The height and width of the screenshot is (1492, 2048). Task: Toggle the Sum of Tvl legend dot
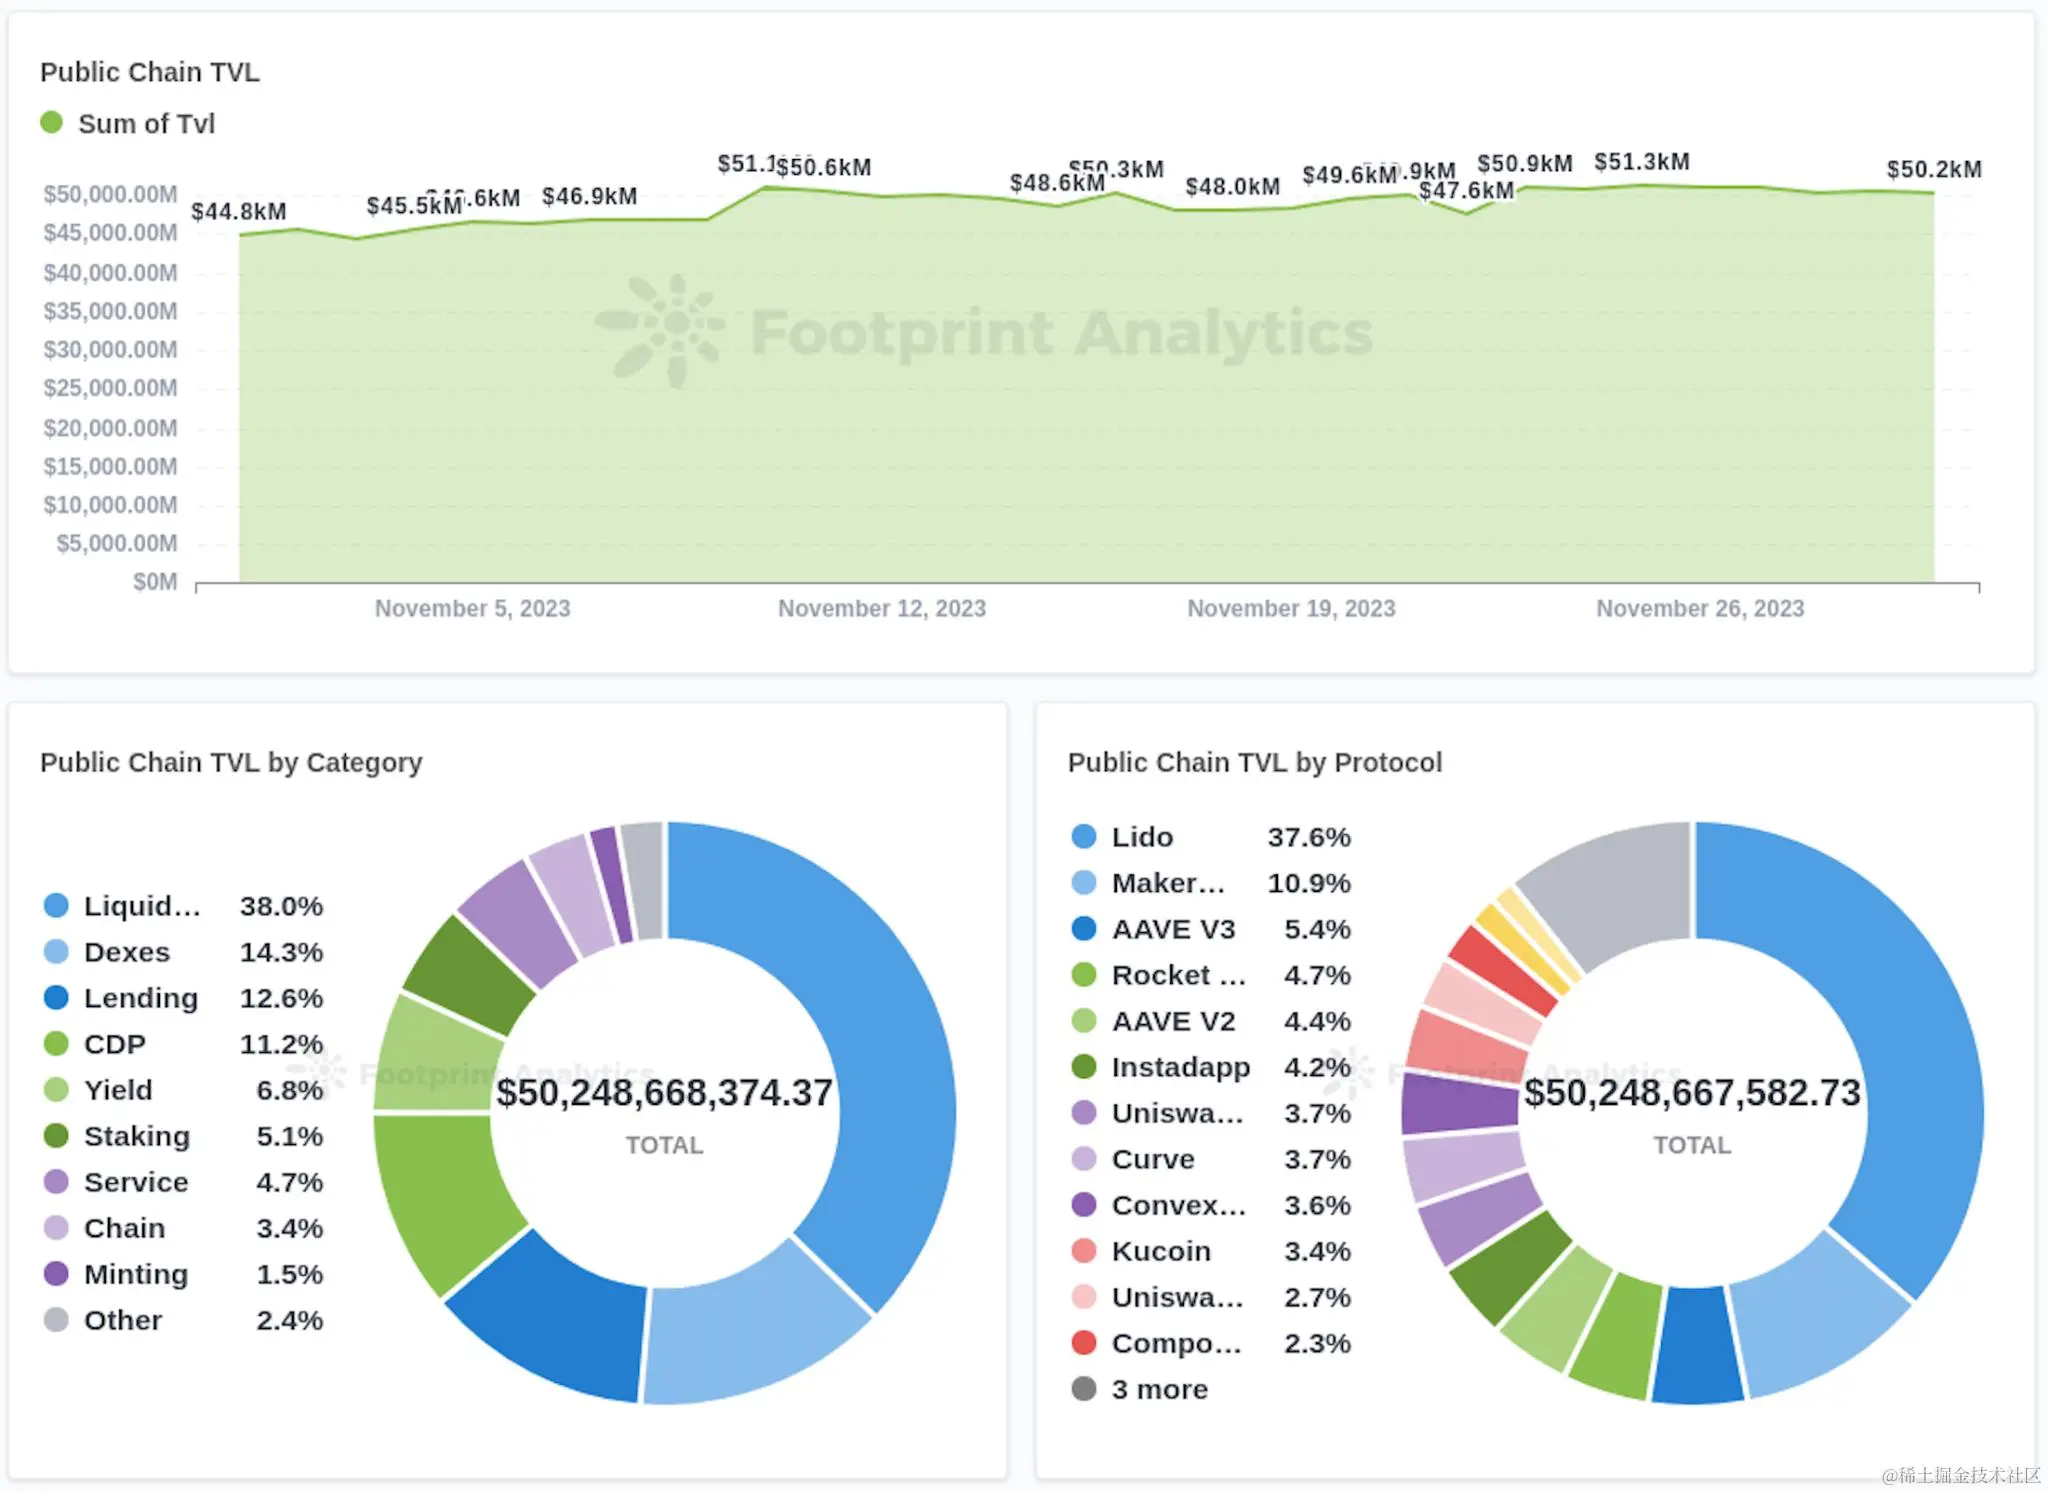pos(51,123)
